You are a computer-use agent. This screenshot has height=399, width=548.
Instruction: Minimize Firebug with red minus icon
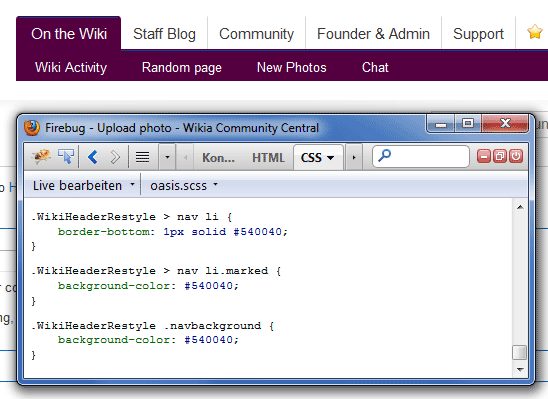484,157
